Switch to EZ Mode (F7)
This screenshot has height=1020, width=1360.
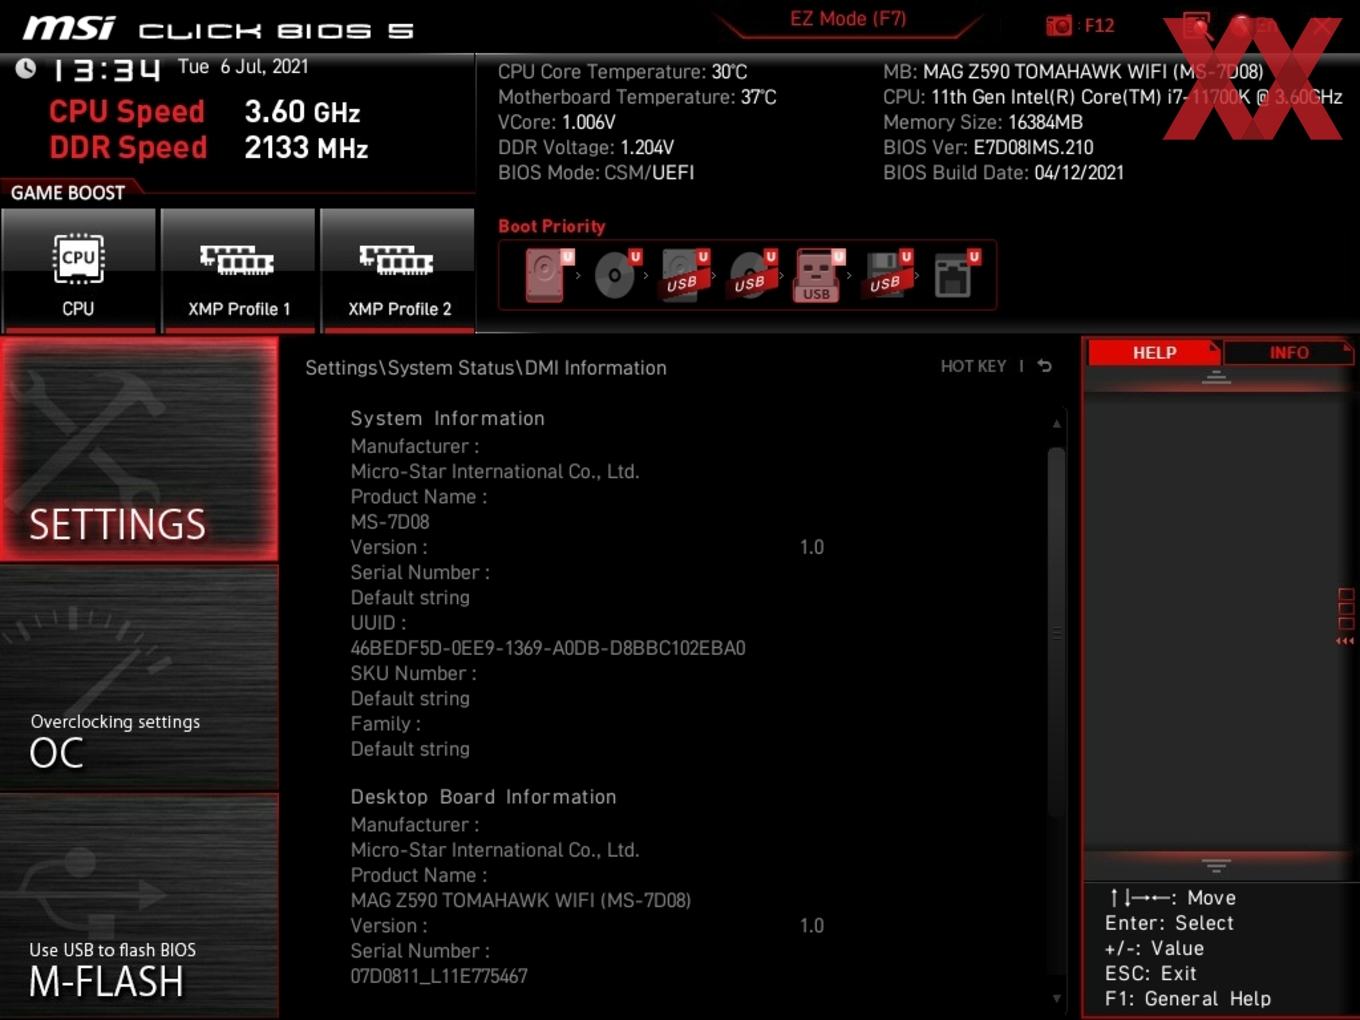point(848,19)
